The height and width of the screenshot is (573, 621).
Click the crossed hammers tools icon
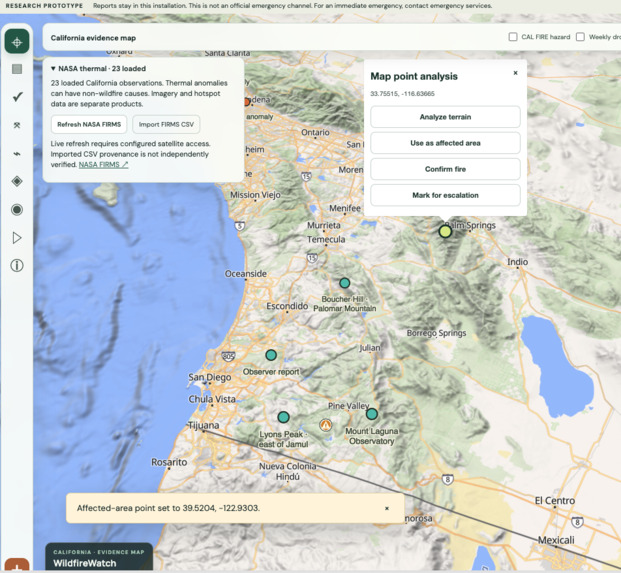click(x=17, y=125)
